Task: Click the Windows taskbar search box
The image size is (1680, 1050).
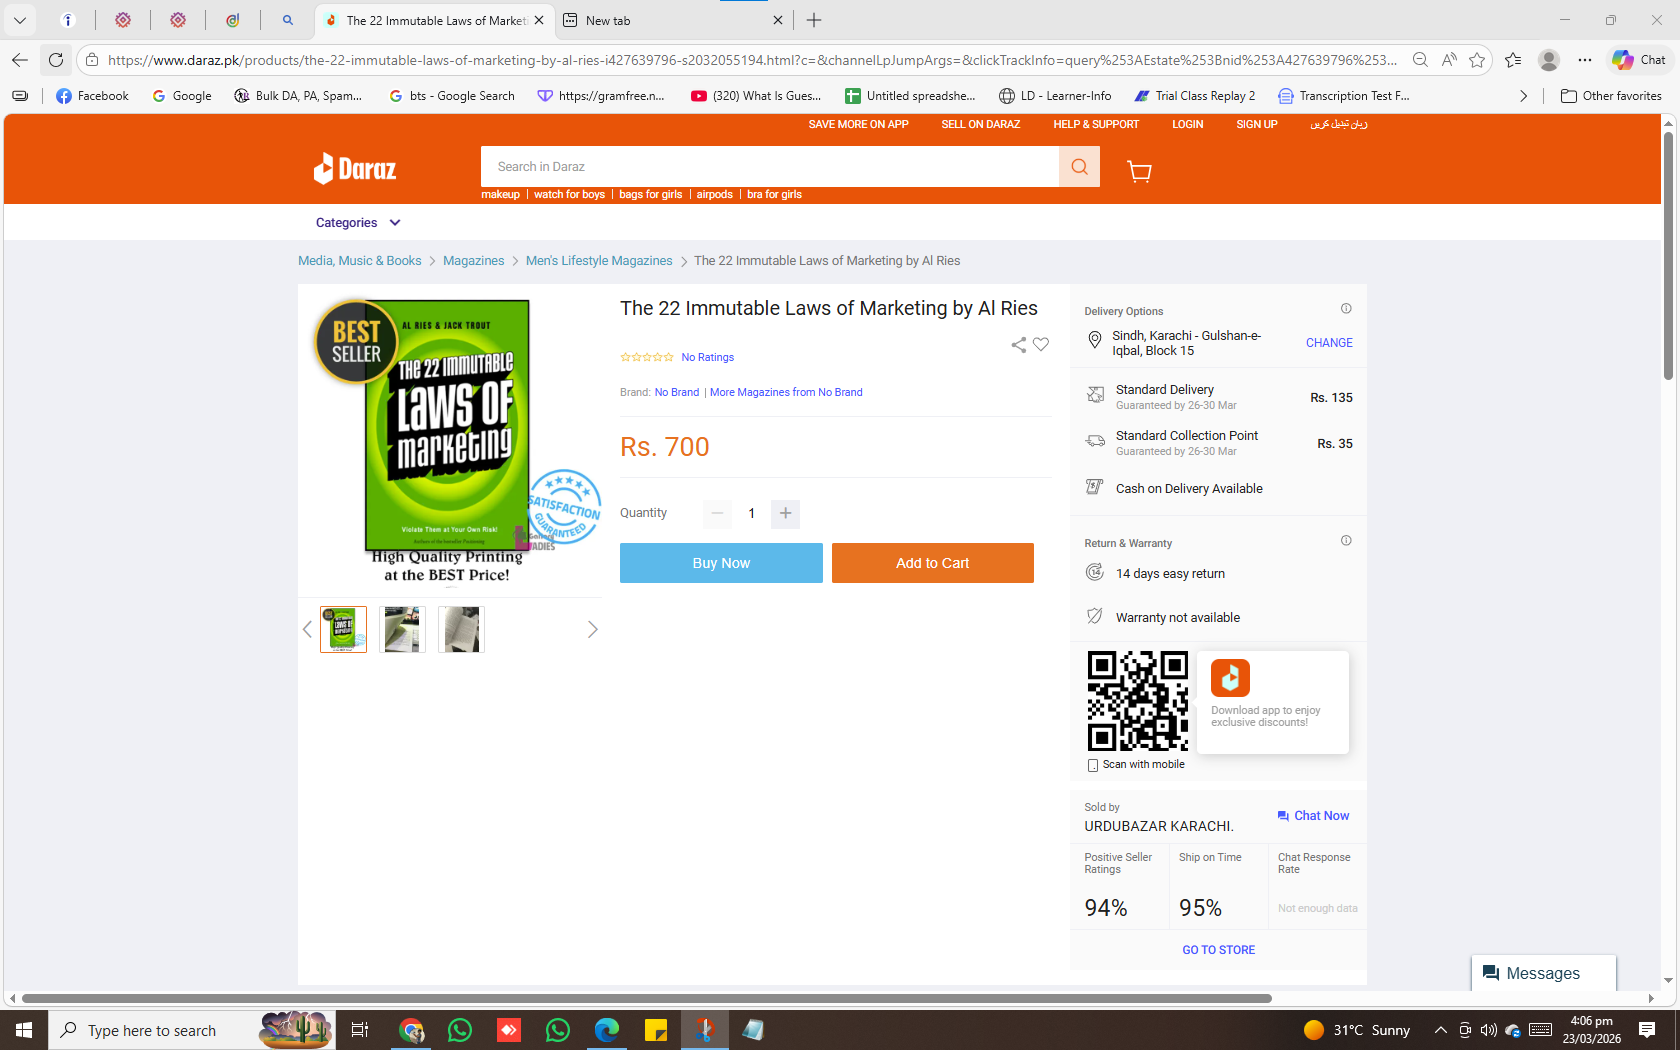Action: click(191, 1030)
